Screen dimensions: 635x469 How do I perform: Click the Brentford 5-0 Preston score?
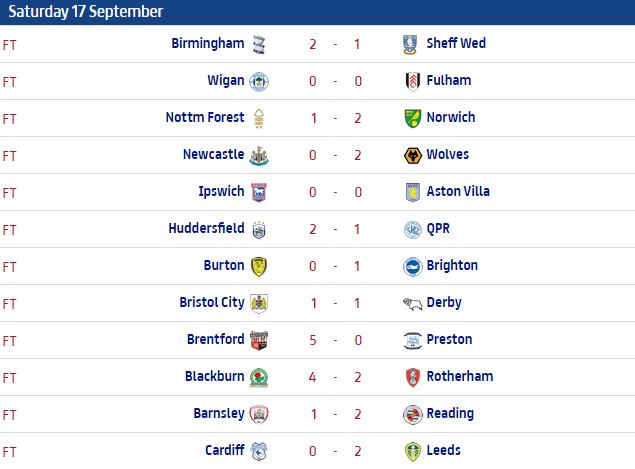[x=334, y=340]
